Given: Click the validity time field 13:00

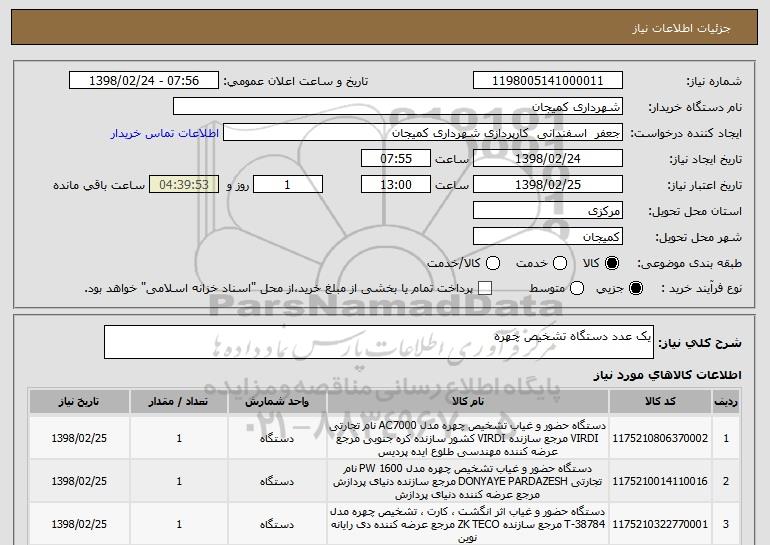Looking at the screenshot, I should coord(396,185).
